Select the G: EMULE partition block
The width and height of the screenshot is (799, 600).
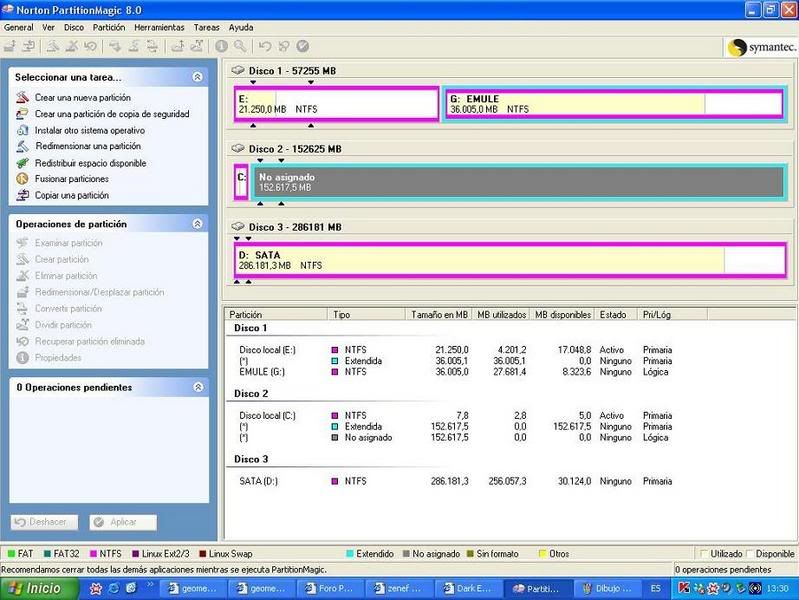pyautogui.click(x=615, y=104)
